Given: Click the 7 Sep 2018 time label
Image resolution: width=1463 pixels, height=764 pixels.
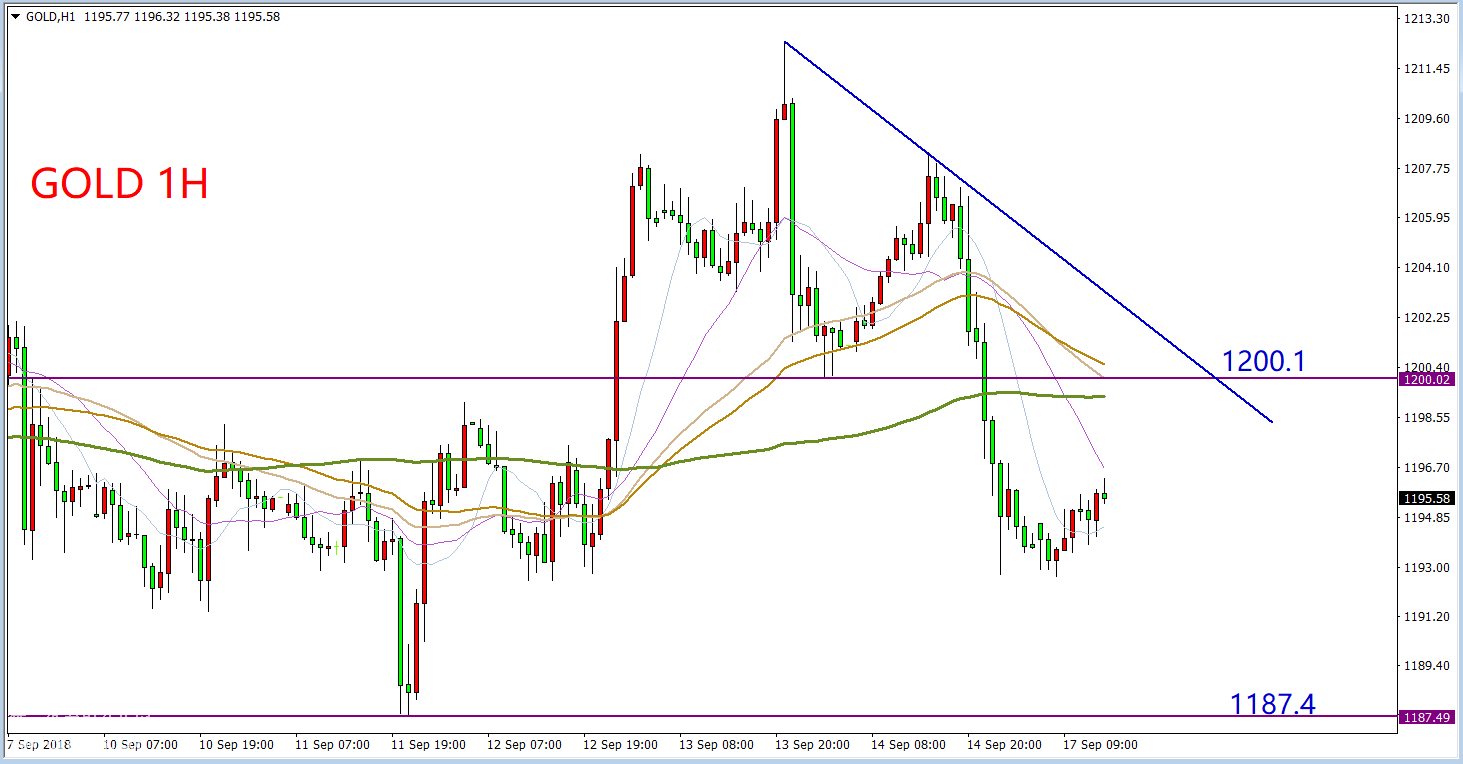Looking at the screenshot, I should 39,745.
